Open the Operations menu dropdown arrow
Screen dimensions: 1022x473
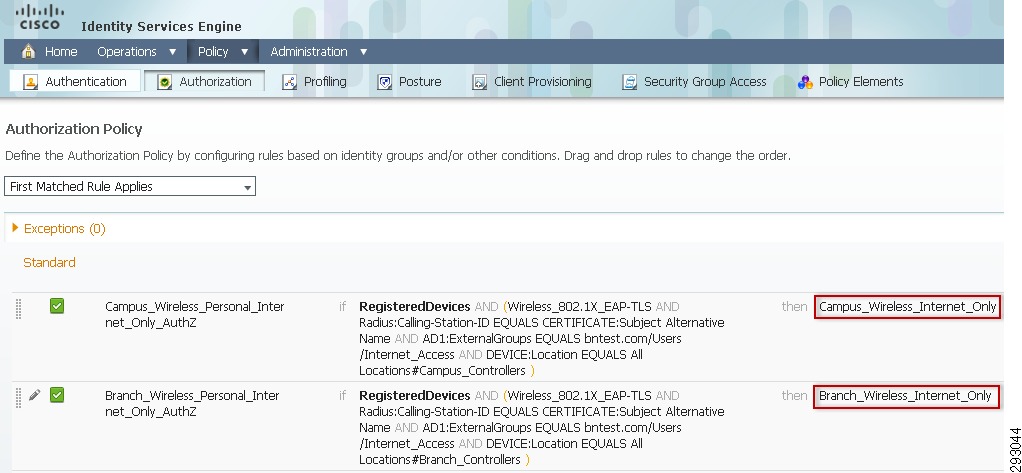coord(172,51)
